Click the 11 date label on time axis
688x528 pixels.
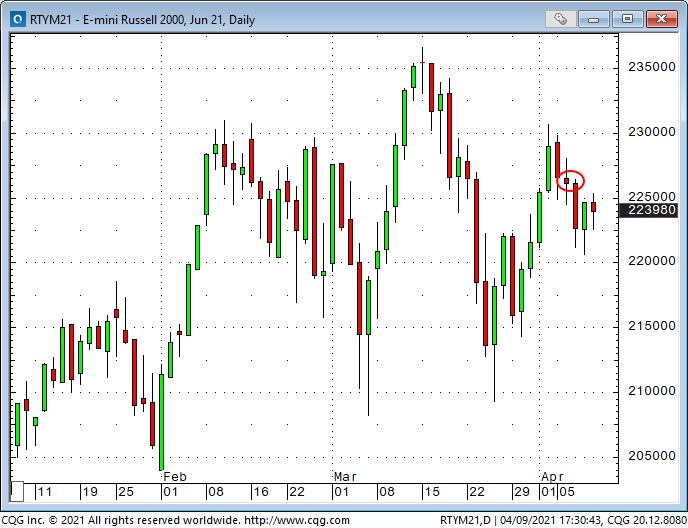click(44, 492)
